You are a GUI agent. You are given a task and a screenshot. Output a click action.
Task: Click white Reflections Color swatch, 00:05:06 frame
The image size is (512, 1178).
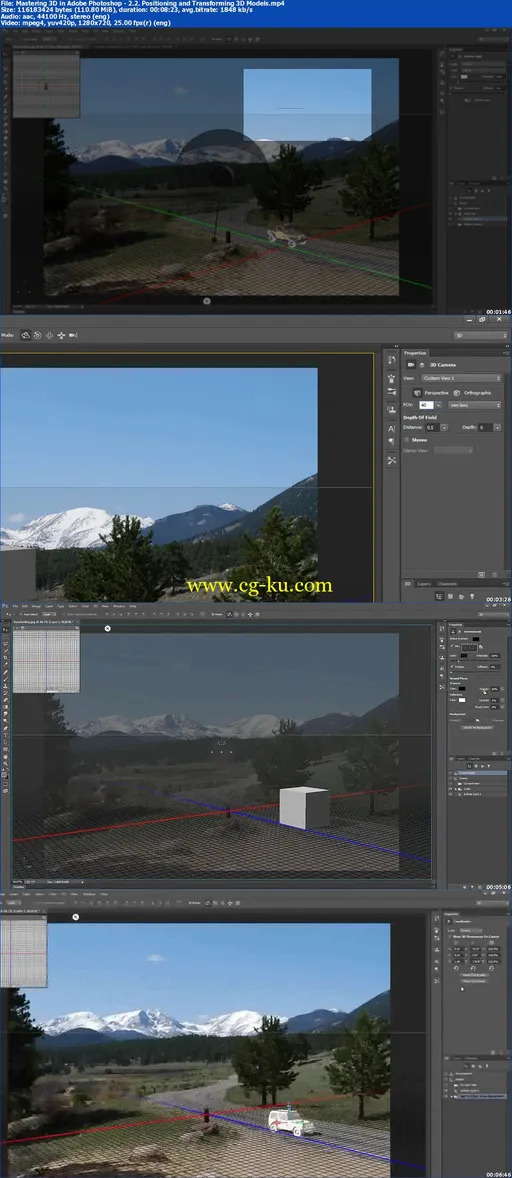[462, 700]
